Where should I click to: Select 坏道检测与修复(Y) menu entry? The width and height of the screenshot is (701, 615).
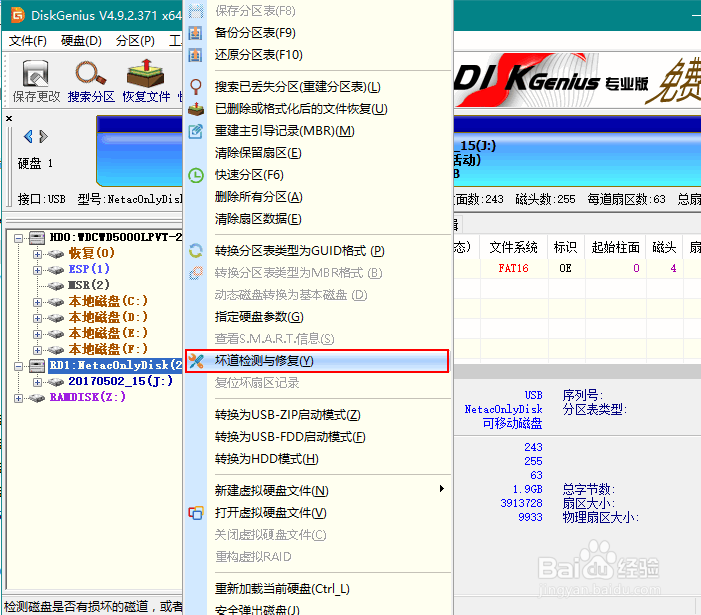tap(317, 361)
